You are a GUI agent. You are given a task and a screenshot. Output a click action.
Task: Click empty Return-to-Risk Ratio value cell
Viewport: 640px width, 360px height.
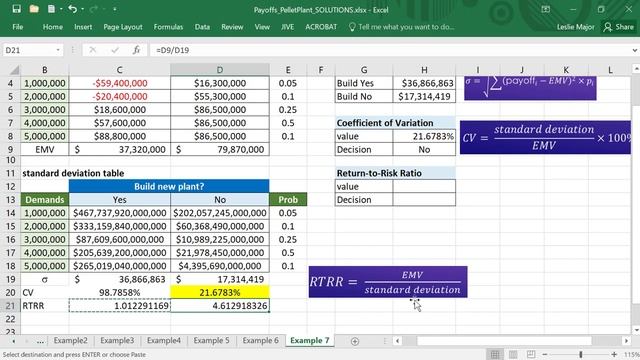tap(424, 187)
